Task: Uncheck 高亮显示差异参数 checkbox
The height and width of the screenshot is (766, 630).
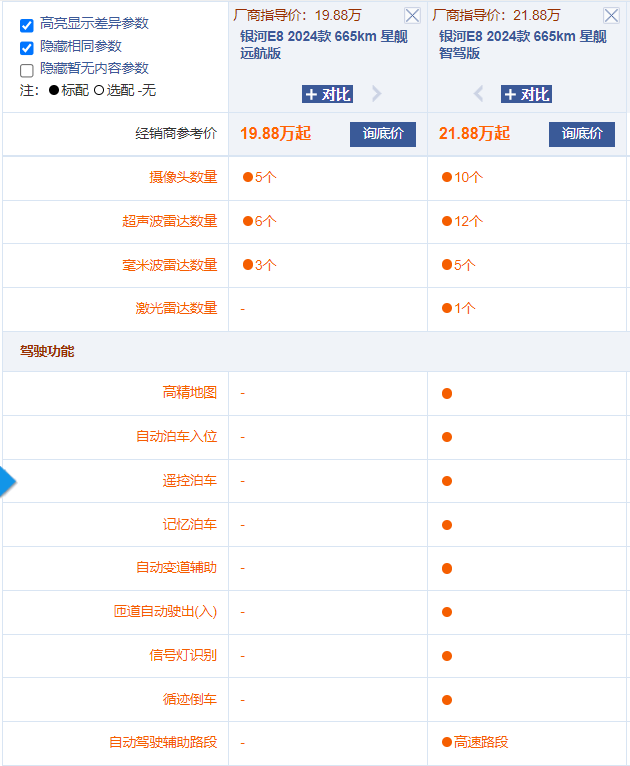Action: (x=27, y=25)
